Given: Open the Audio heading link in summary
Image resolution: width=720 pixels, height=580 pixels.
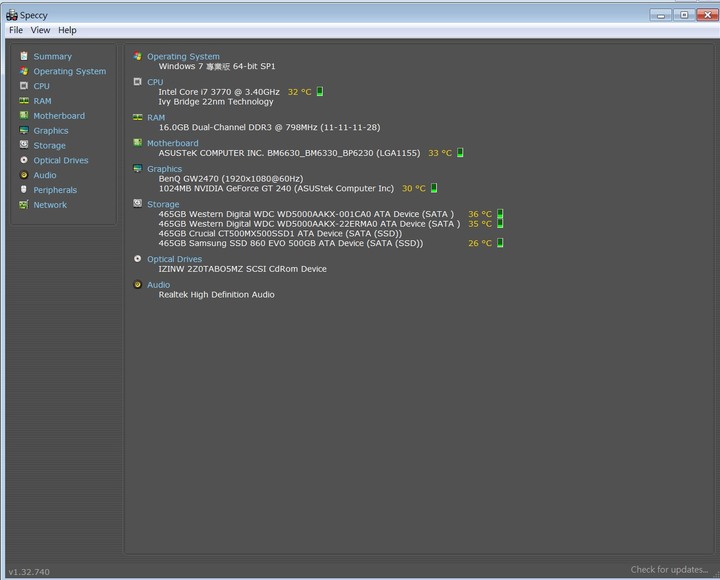Looking at the screenshot, I should [x=158, y=285].
